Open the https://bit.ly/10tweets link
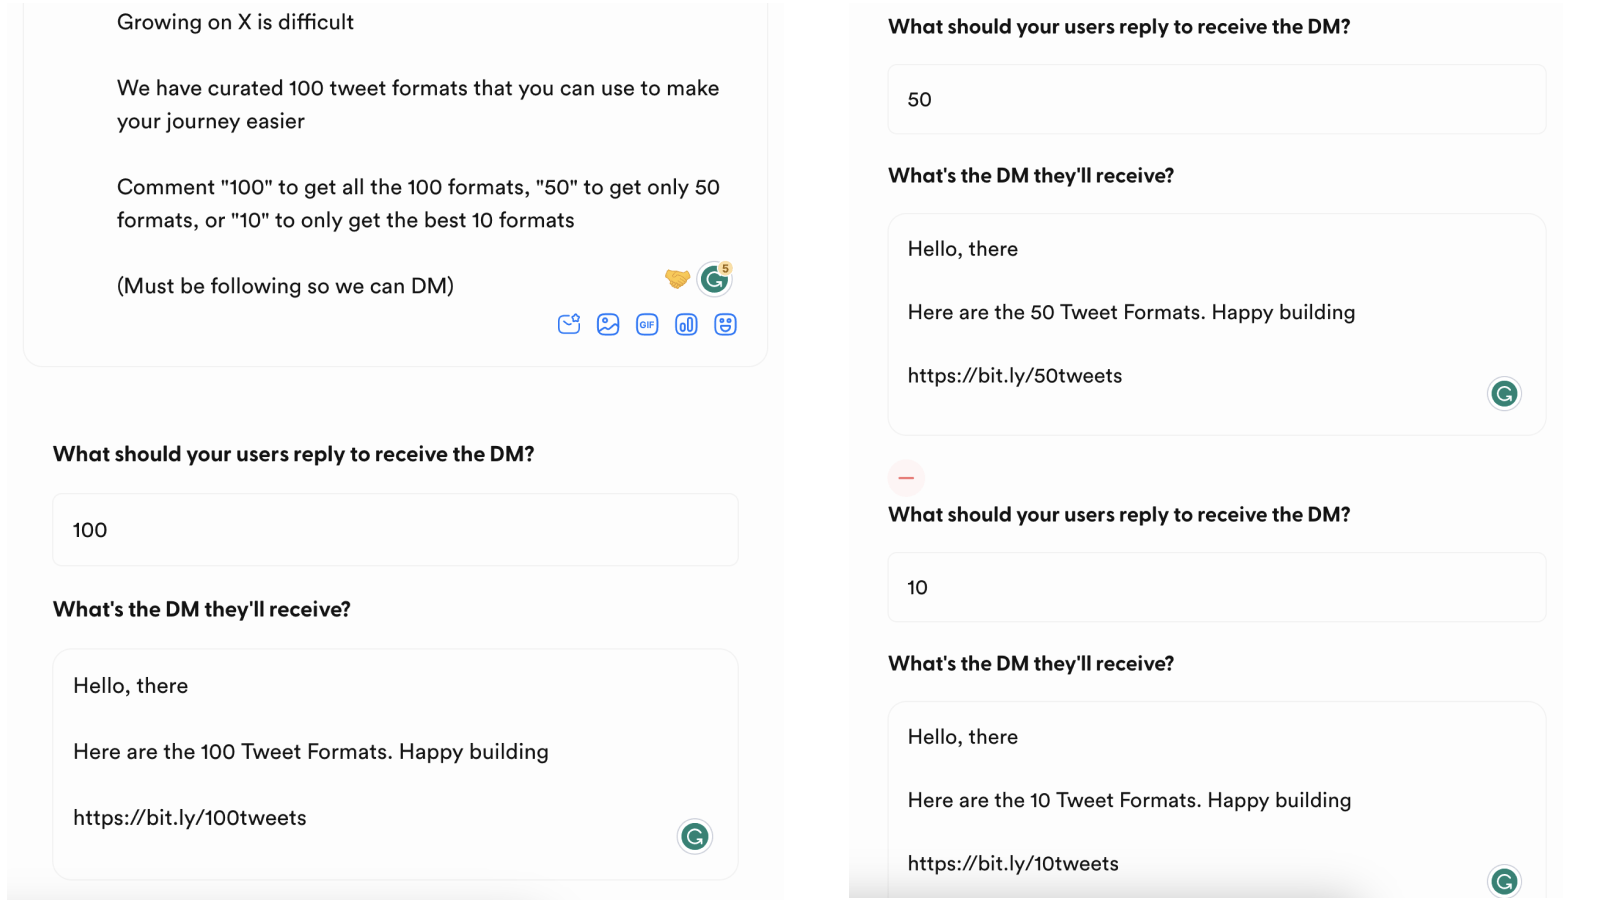The width and height of the screenshot is (1600, 900). point(1013,863)
